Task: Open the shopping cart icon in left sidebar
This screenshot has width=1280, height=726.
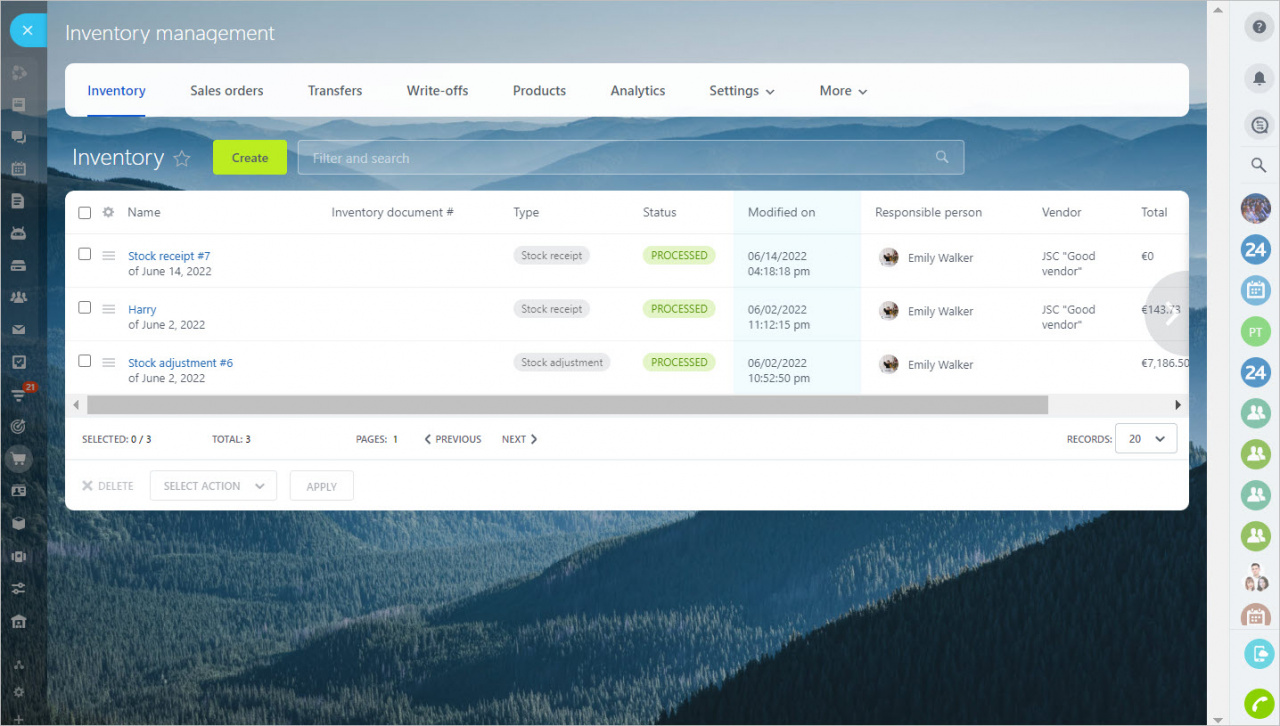Action: pos(18,459)
